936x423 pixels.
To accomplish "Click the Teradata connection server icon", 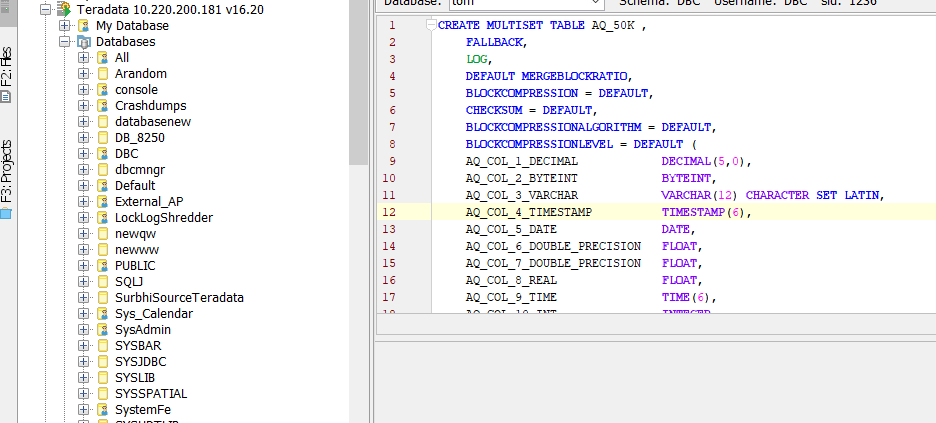I will tap(64, 9).
